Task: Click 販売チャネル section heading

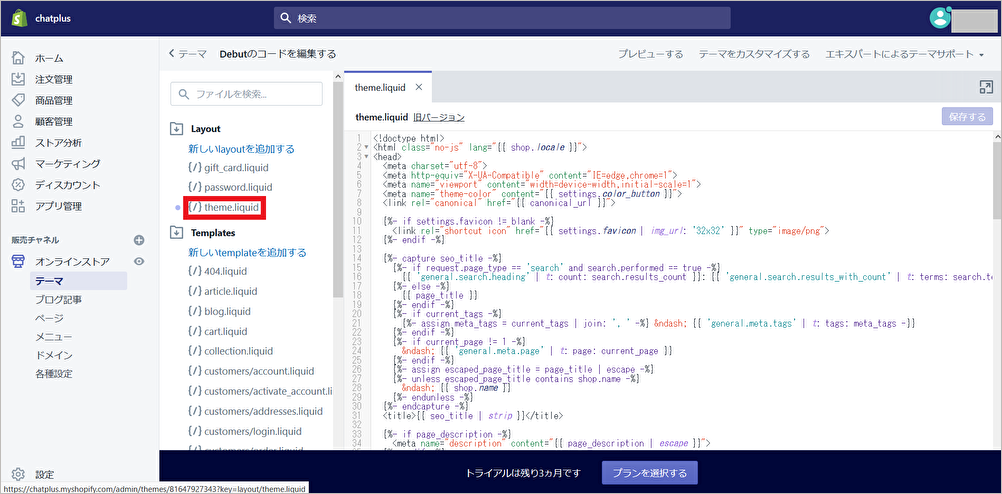Action: point(35,240)
